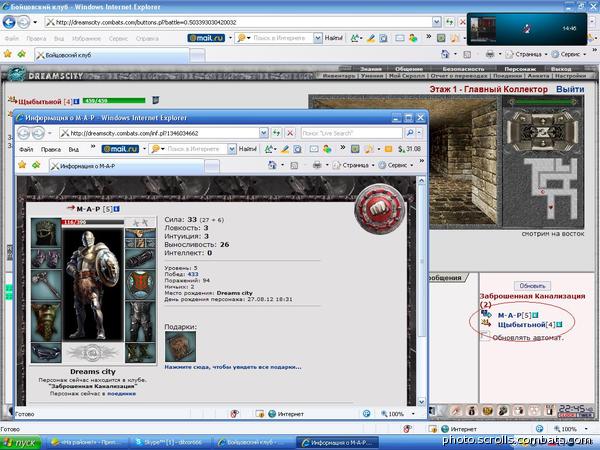This screenshot has height=450, width=600.
Task: Click info icon next to Щыбытьной[4] in room list
Action: coord(559,324)
